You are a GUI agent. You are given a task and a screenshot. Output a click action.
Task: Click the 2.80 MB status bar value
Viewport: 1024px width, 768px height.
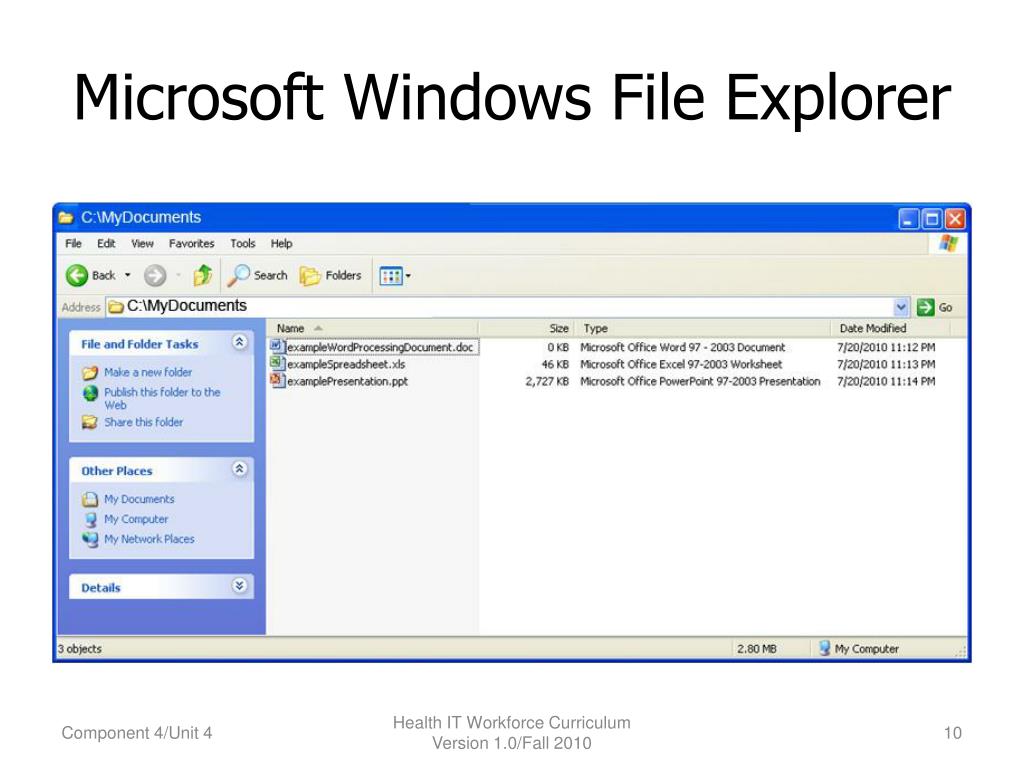pos(757,649)
